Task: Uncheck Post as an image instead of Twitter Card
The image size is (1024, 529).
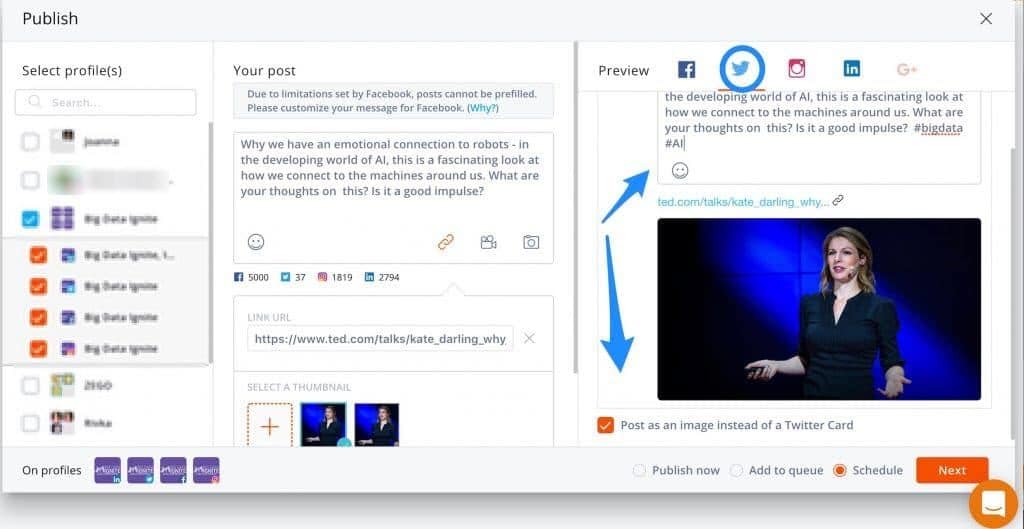Action: 605,425
